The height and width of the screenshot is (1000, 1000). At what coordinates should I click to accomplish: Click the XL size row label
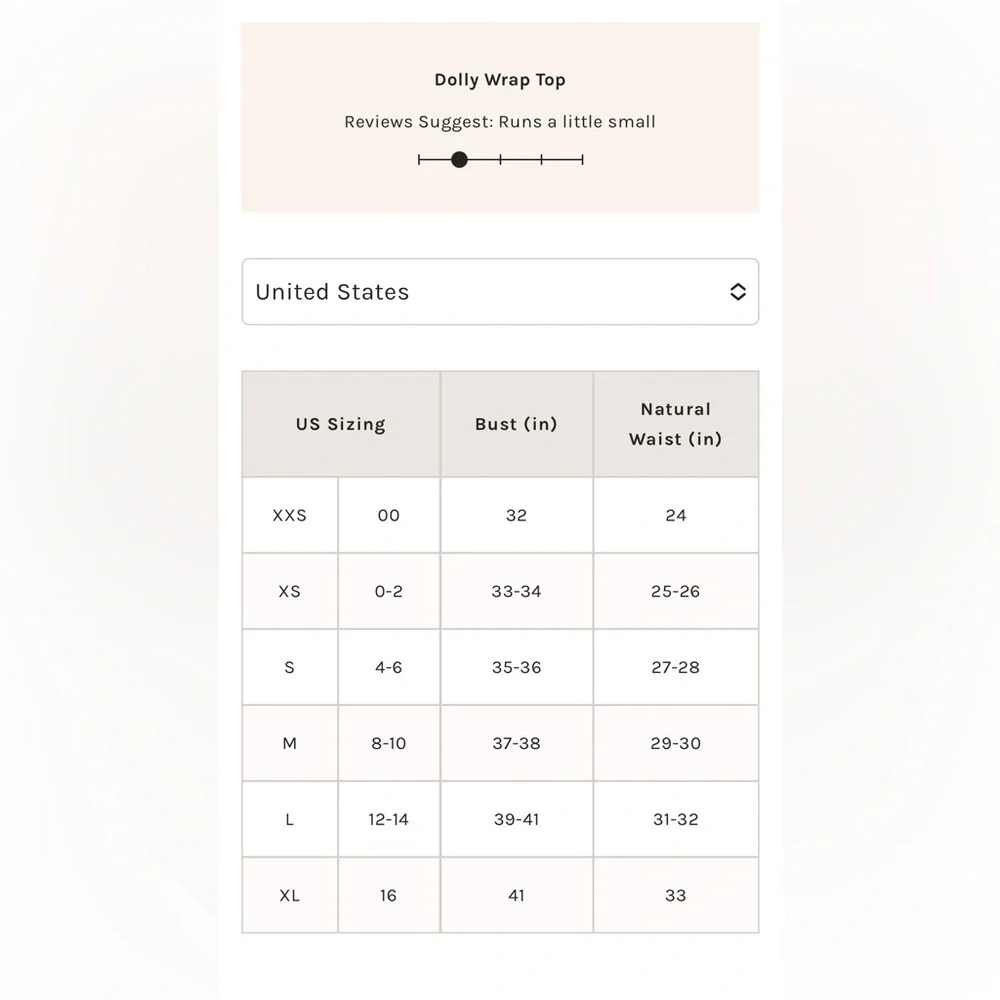click(290, 895)
